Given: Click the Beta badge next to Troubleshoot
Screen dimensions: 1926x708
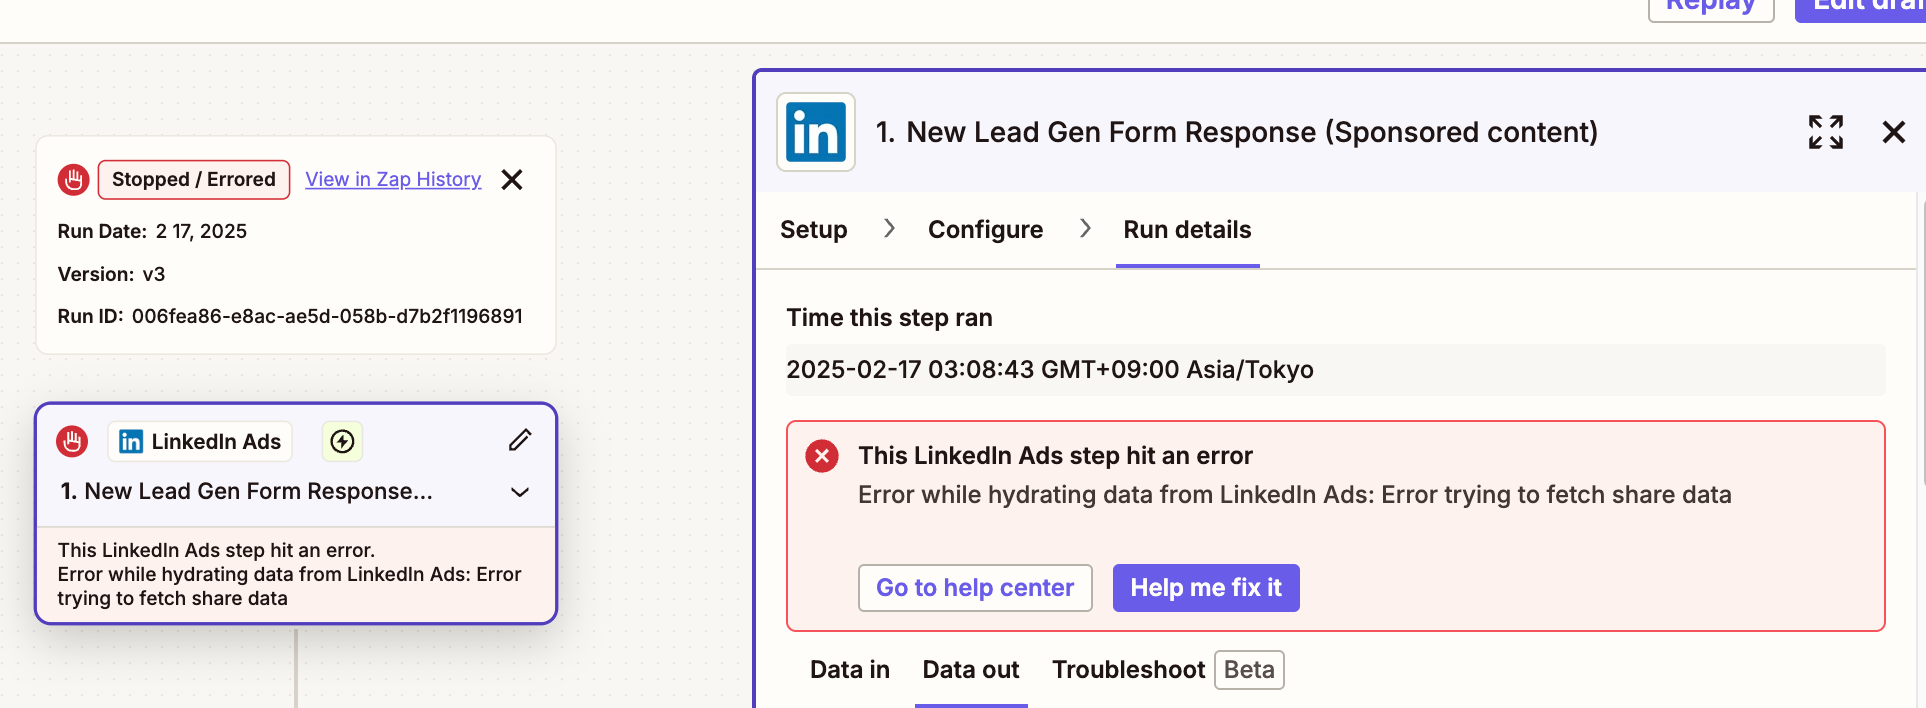Looking at the screenshot, I should click(1249, 670).
